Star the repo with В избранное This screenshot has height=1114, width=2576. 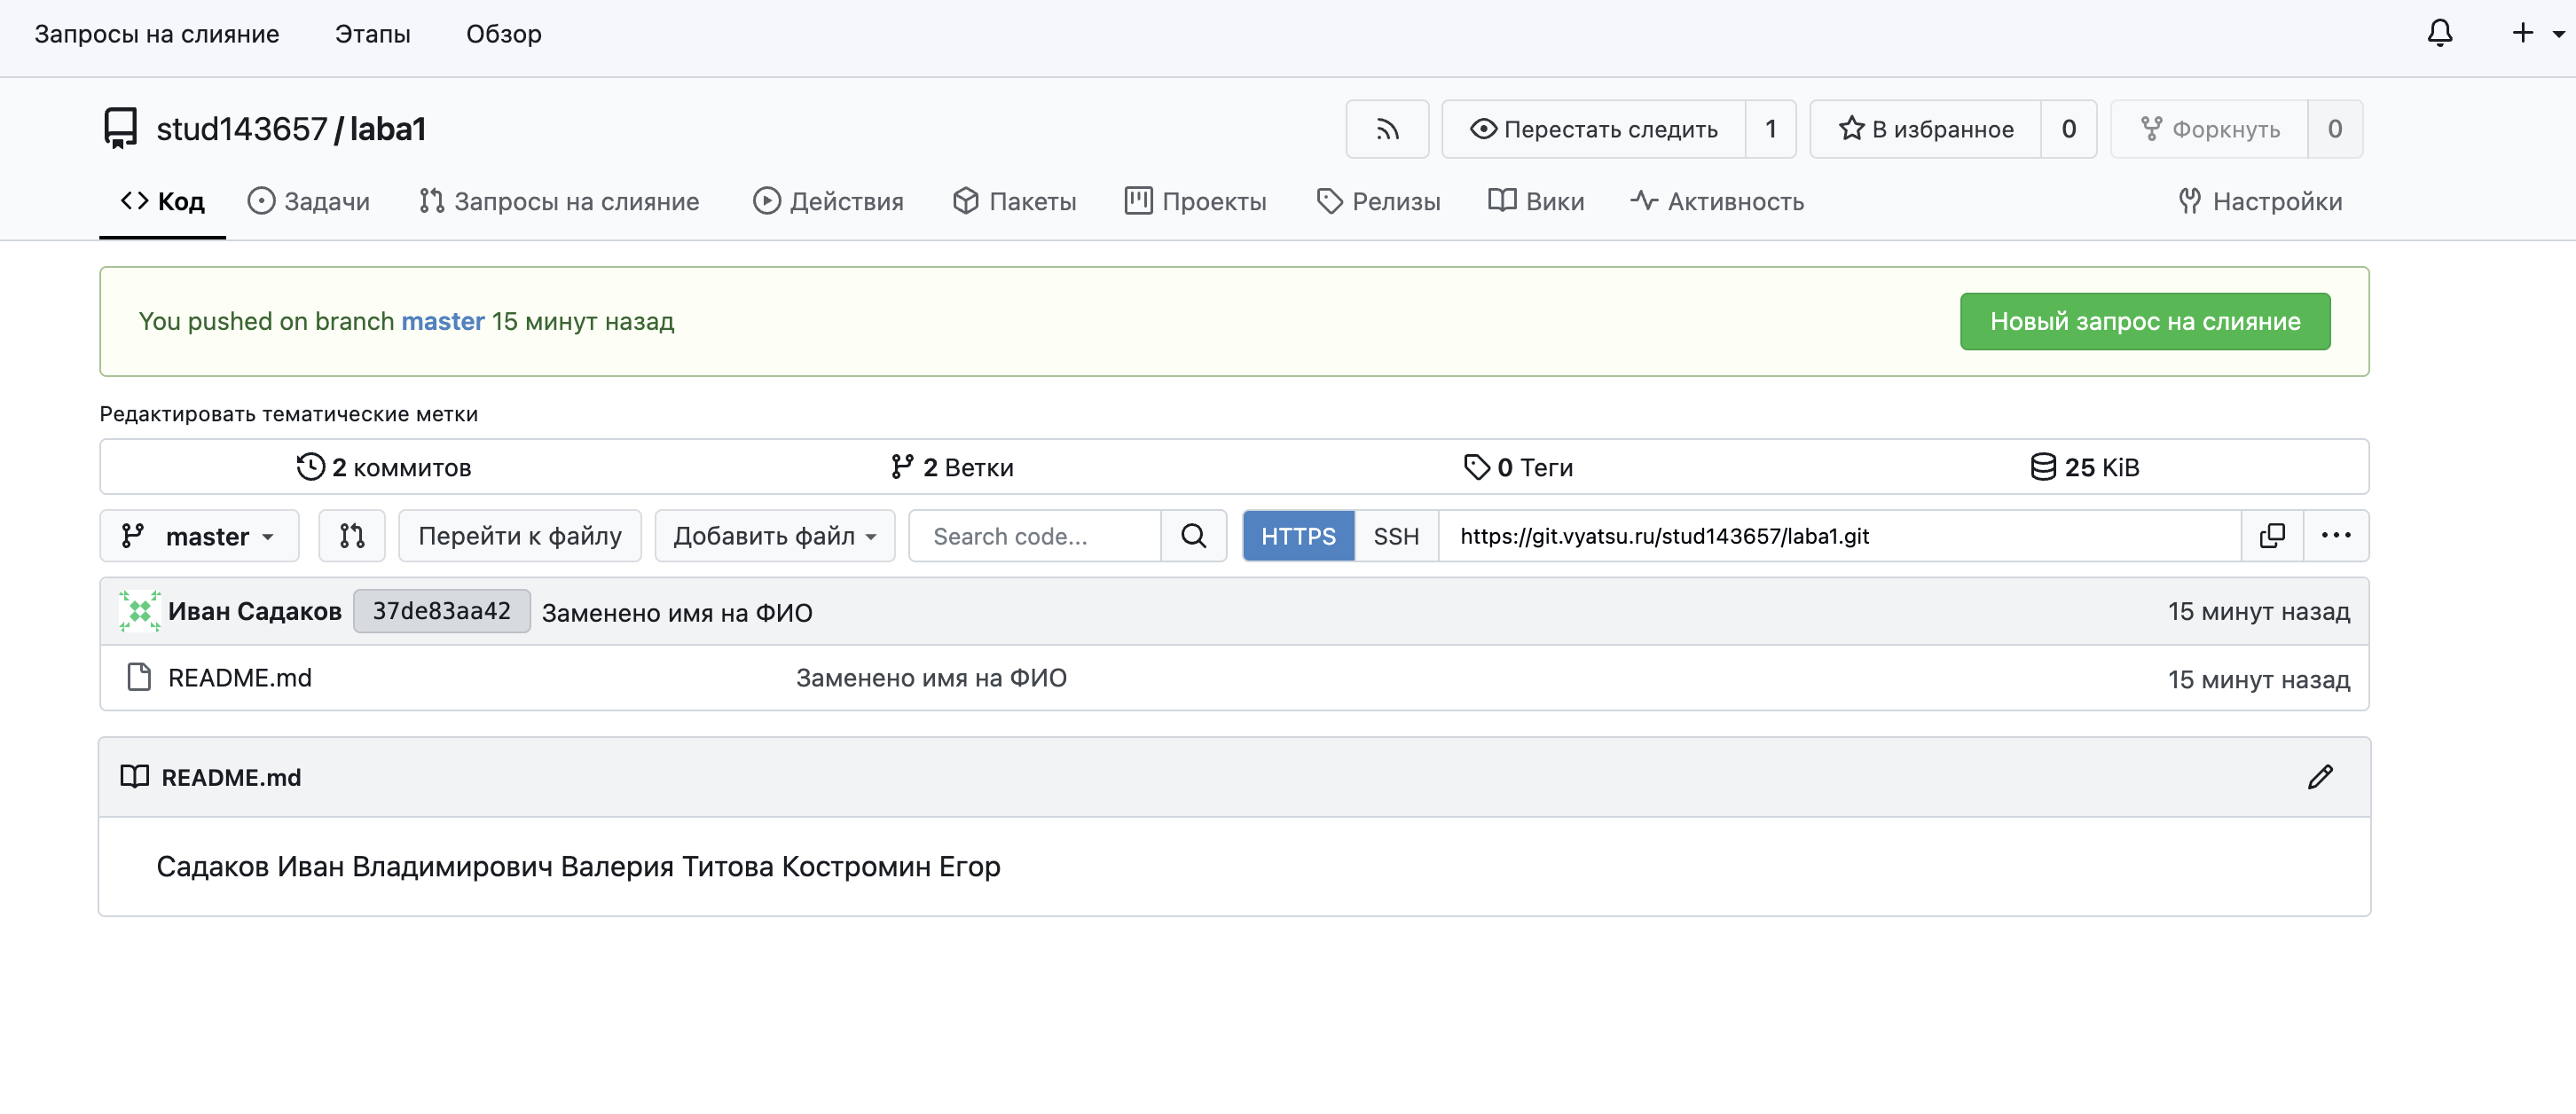point(1925,129)
